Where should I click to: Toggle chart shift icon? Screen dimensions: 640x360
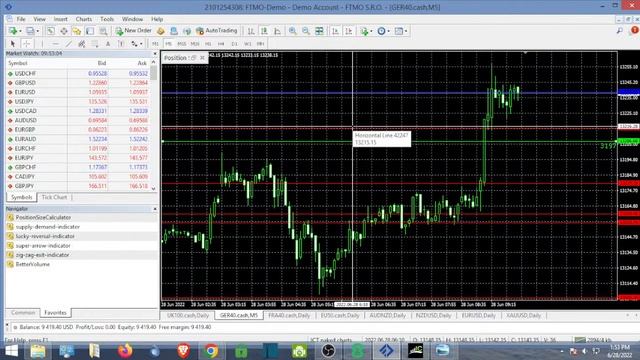348,31
